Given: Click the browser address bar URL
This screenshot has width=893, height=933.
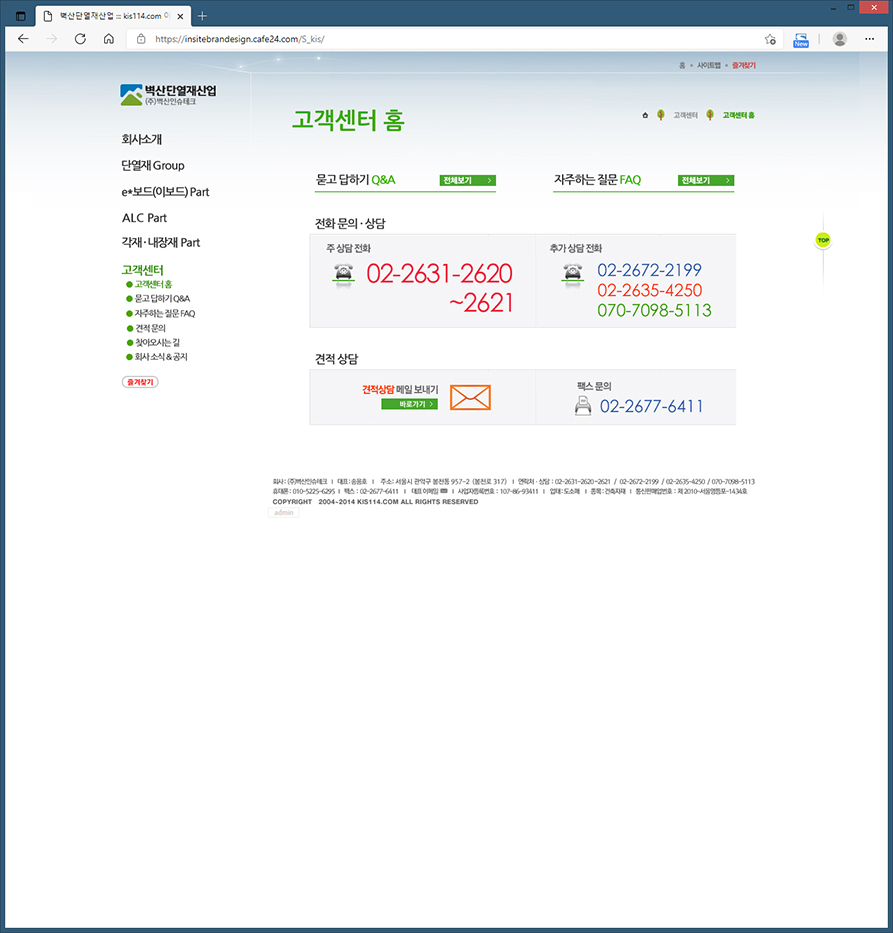Looking at the screenshot, I should point(240,39).
